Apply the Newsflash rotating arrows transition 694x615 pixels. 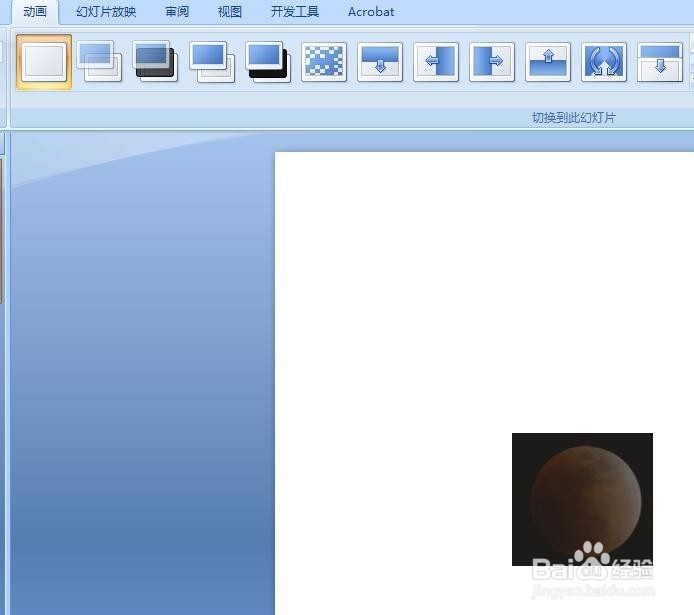(604, 62)
